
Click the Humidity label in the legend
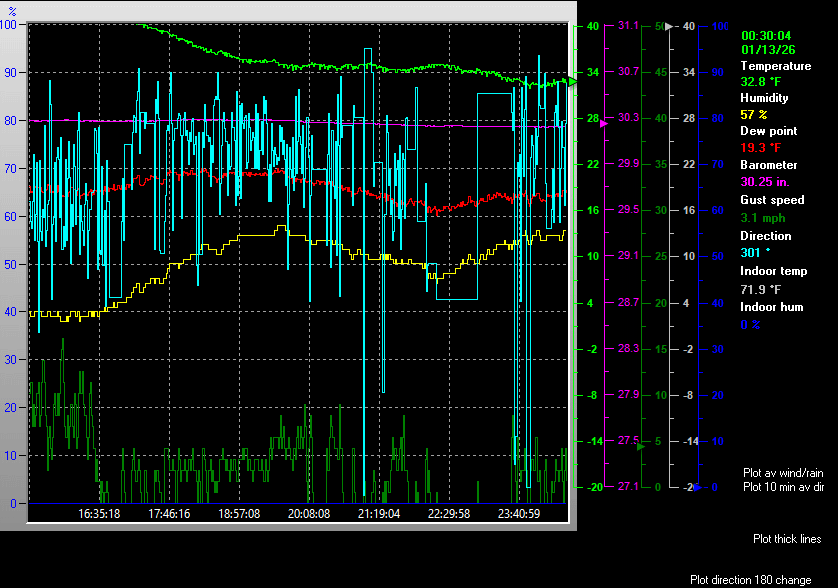coord(764,98)
